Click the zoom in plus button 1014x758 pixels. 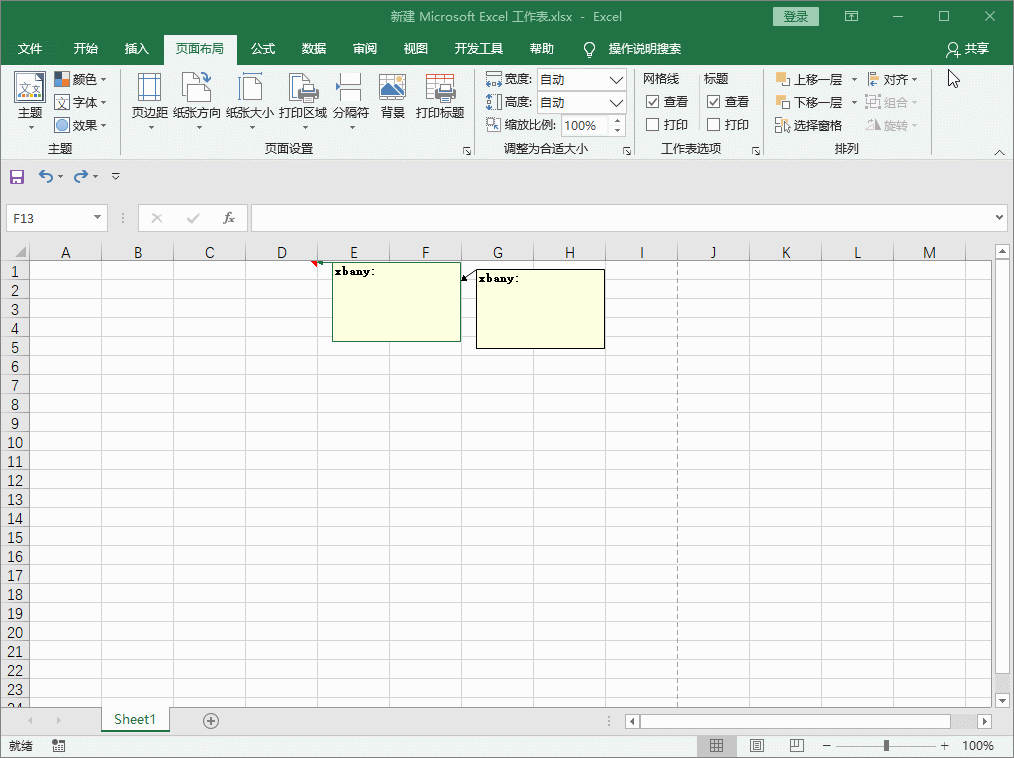pyautogui.click(x=945, y=746)
